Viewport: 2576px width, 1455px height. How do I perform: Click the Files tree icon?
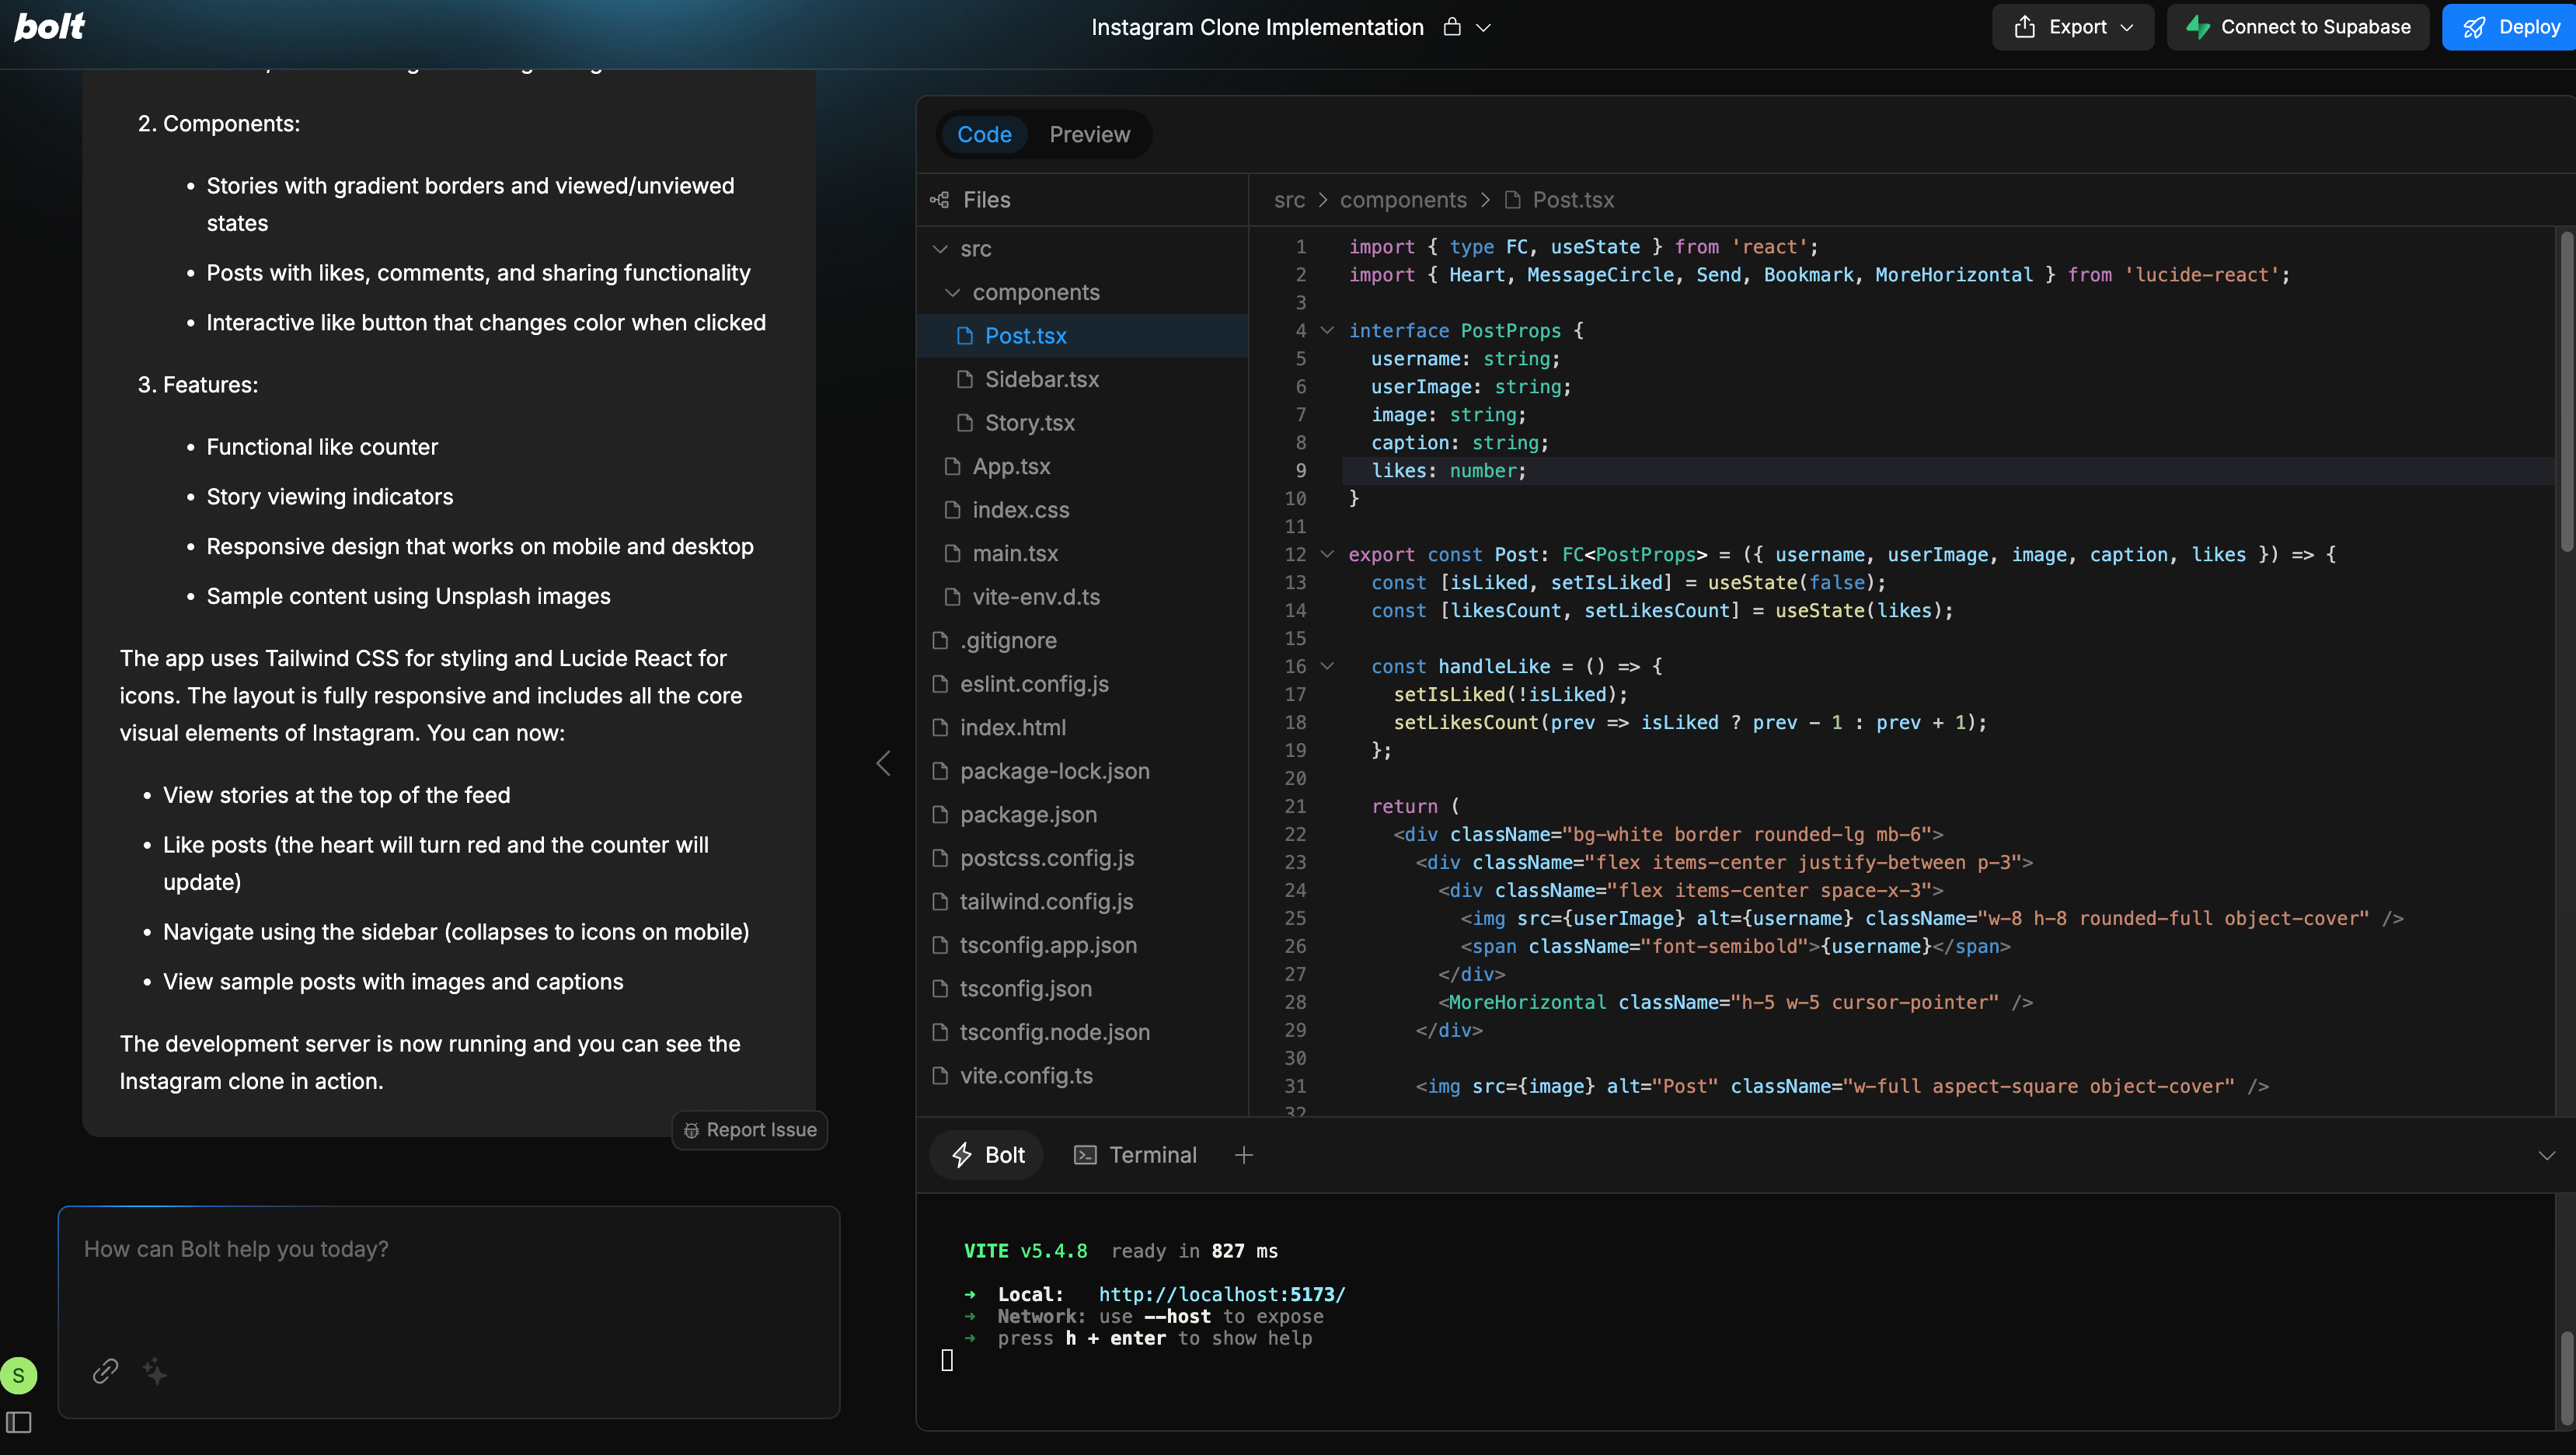939,200
